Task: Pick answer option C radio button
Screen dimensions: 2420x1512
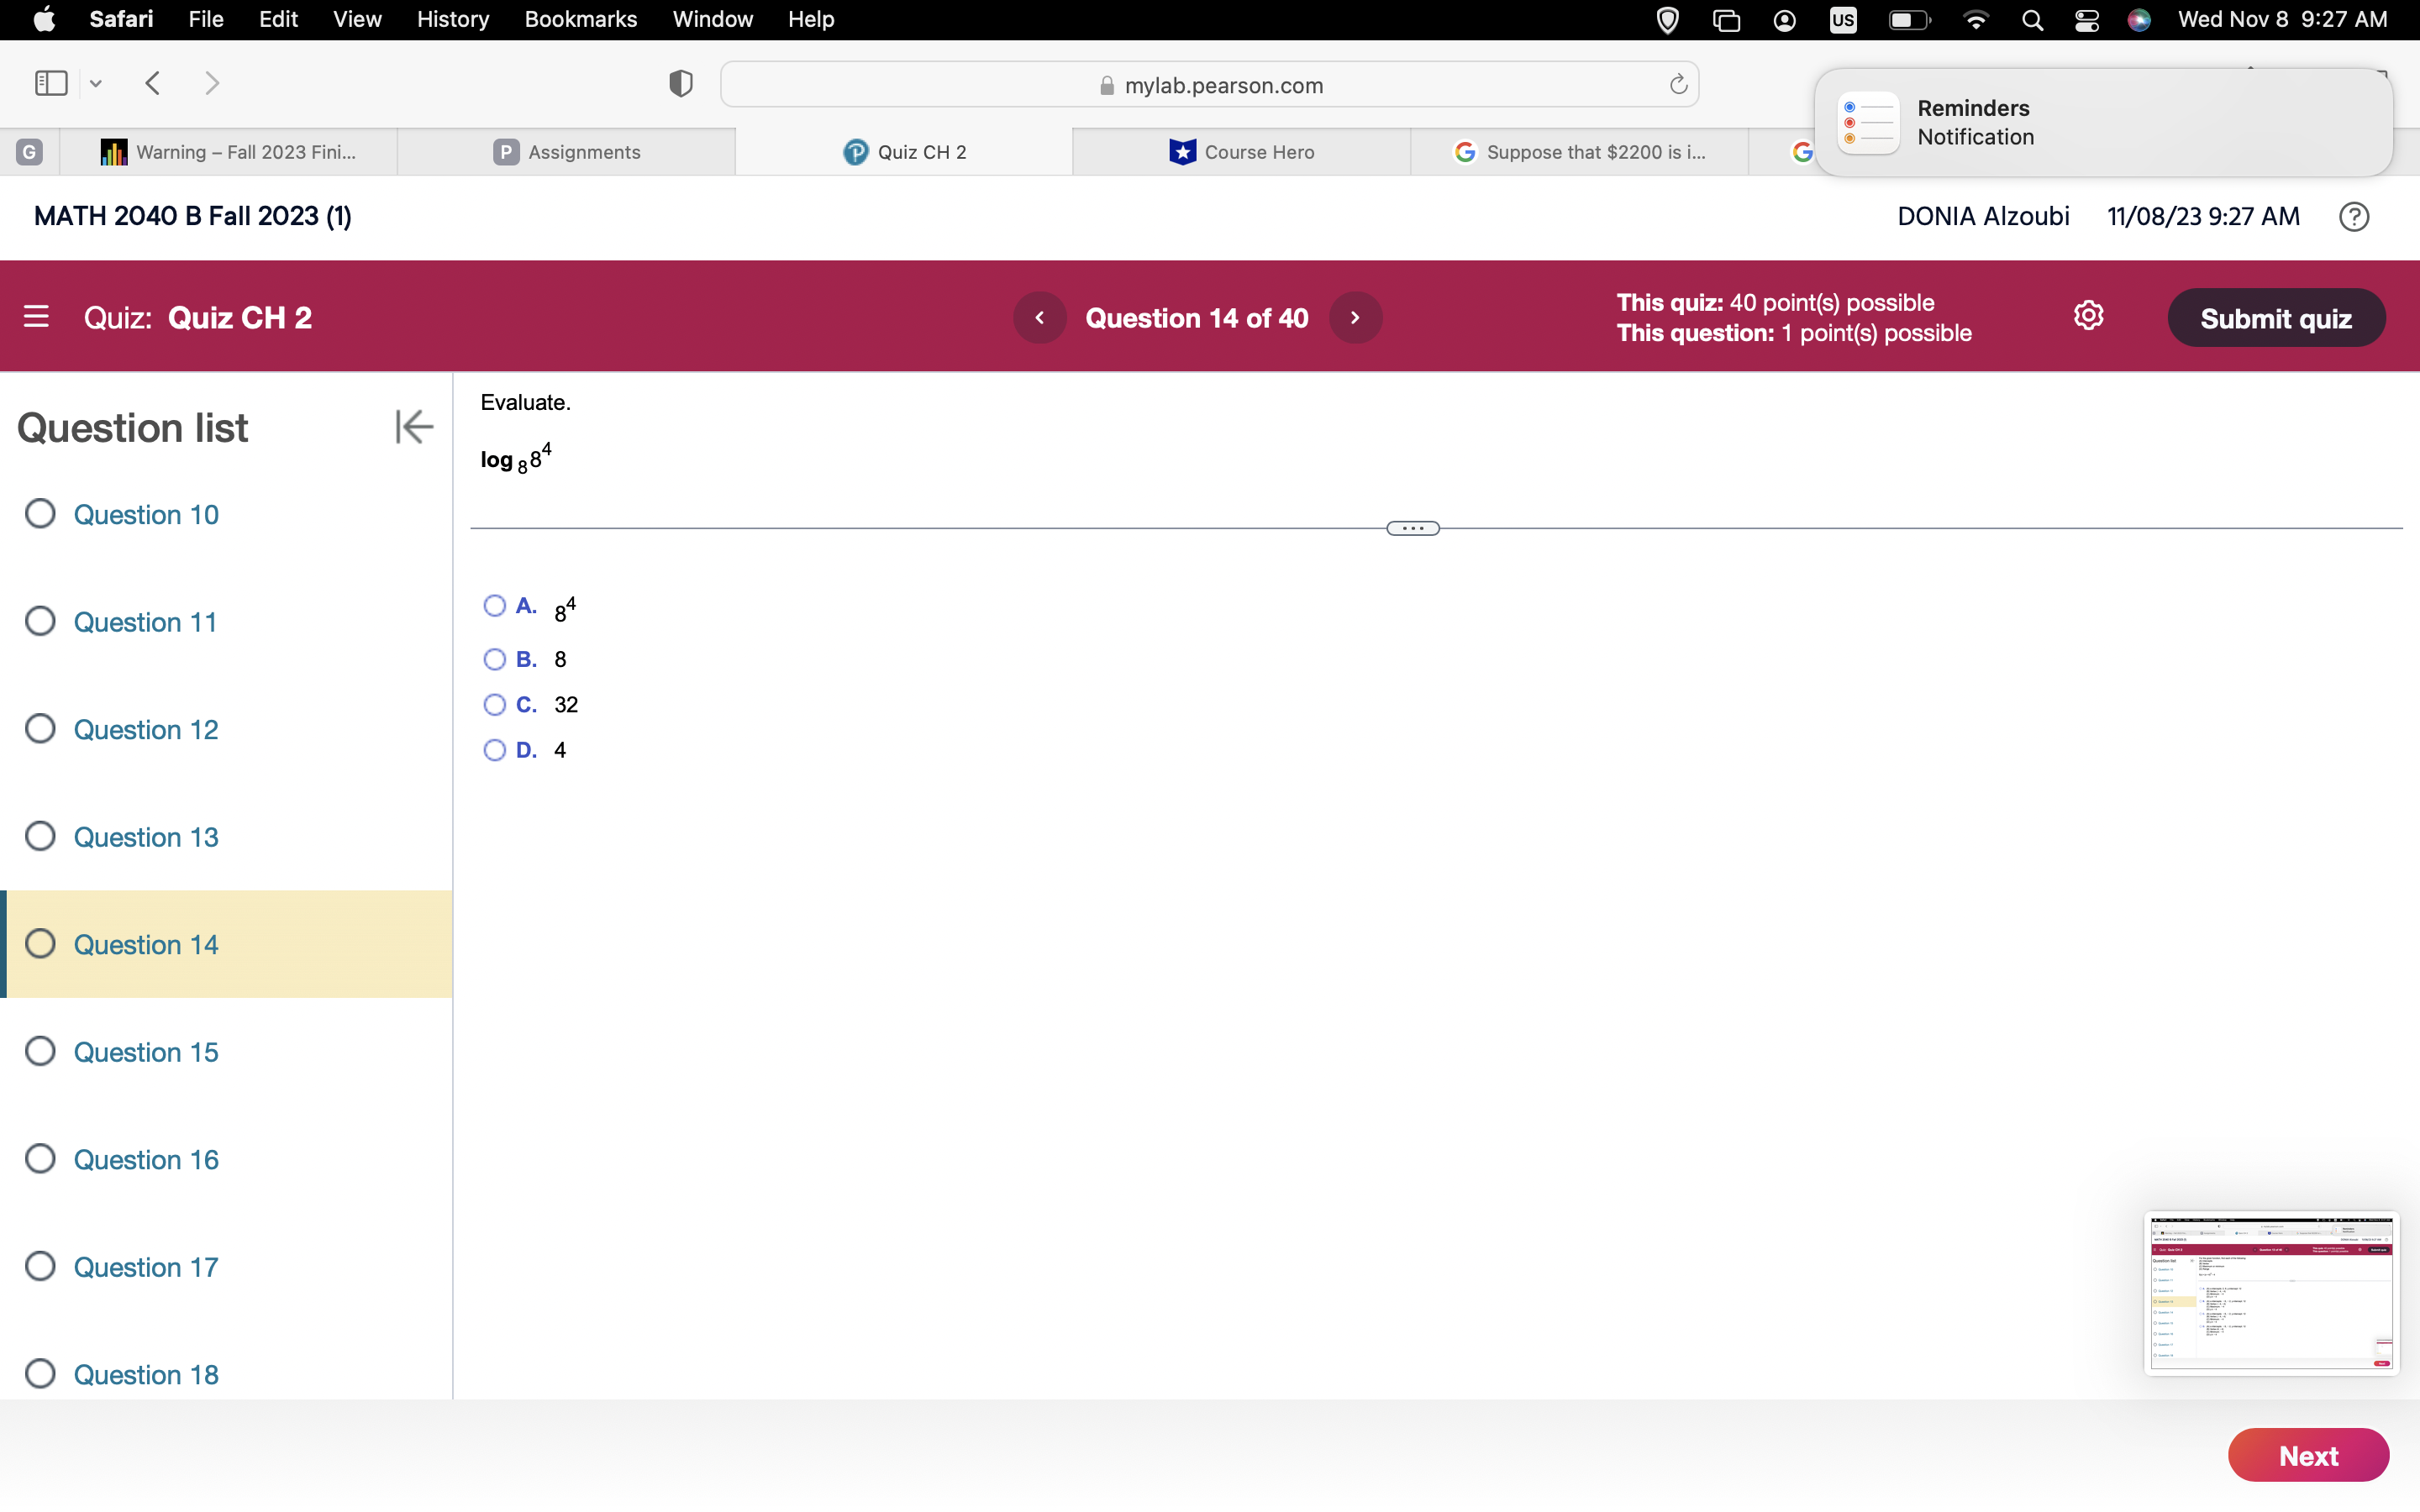Action: coord(494,705)
